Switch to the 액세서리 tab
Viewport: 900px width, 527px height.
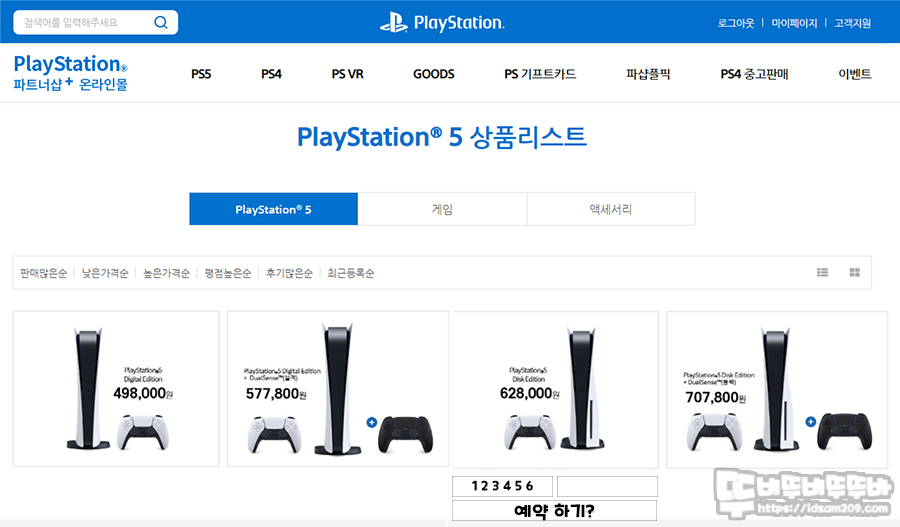[611, 209]
